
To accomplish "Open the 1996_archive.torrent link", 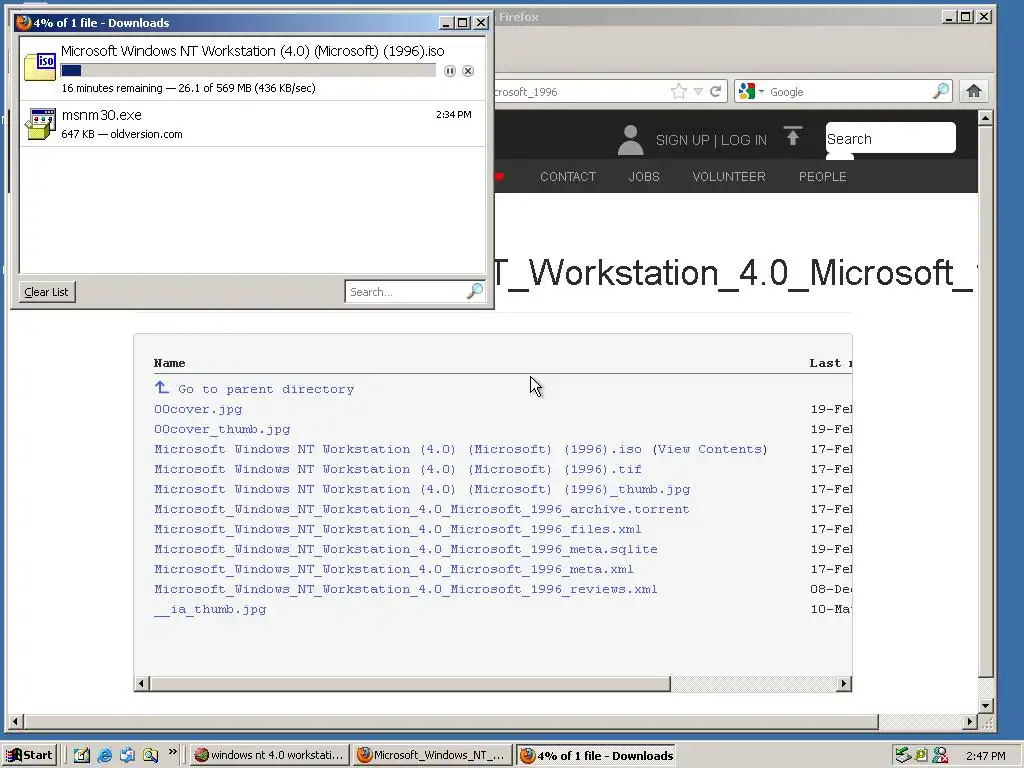I will tap(422, 509).
